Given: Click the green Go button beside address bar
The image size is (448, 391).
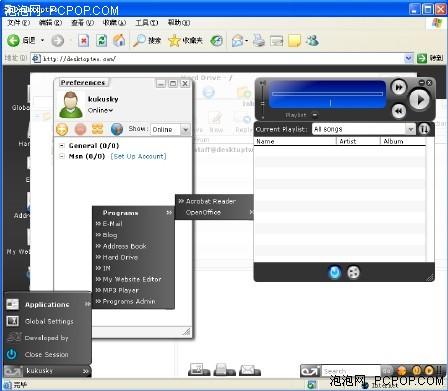Looking at the screenshot, I should pyautogui.click(x=422, y=58).
